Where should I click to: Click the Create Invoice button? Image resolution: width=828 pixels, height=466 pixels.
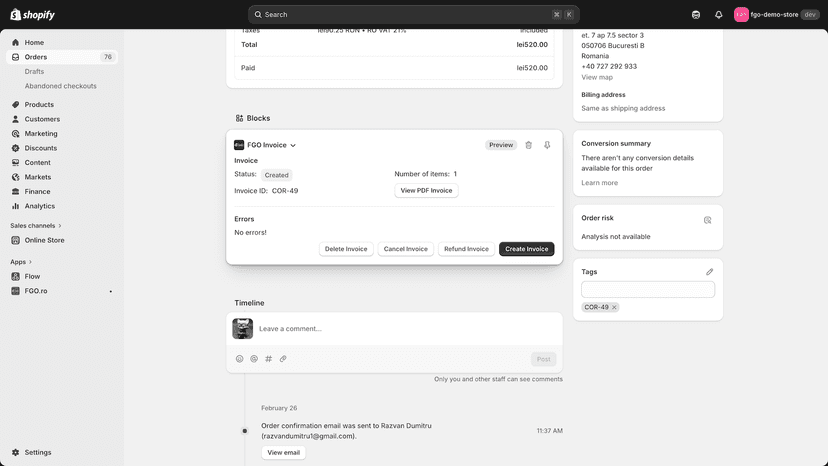tap(526, 249)
